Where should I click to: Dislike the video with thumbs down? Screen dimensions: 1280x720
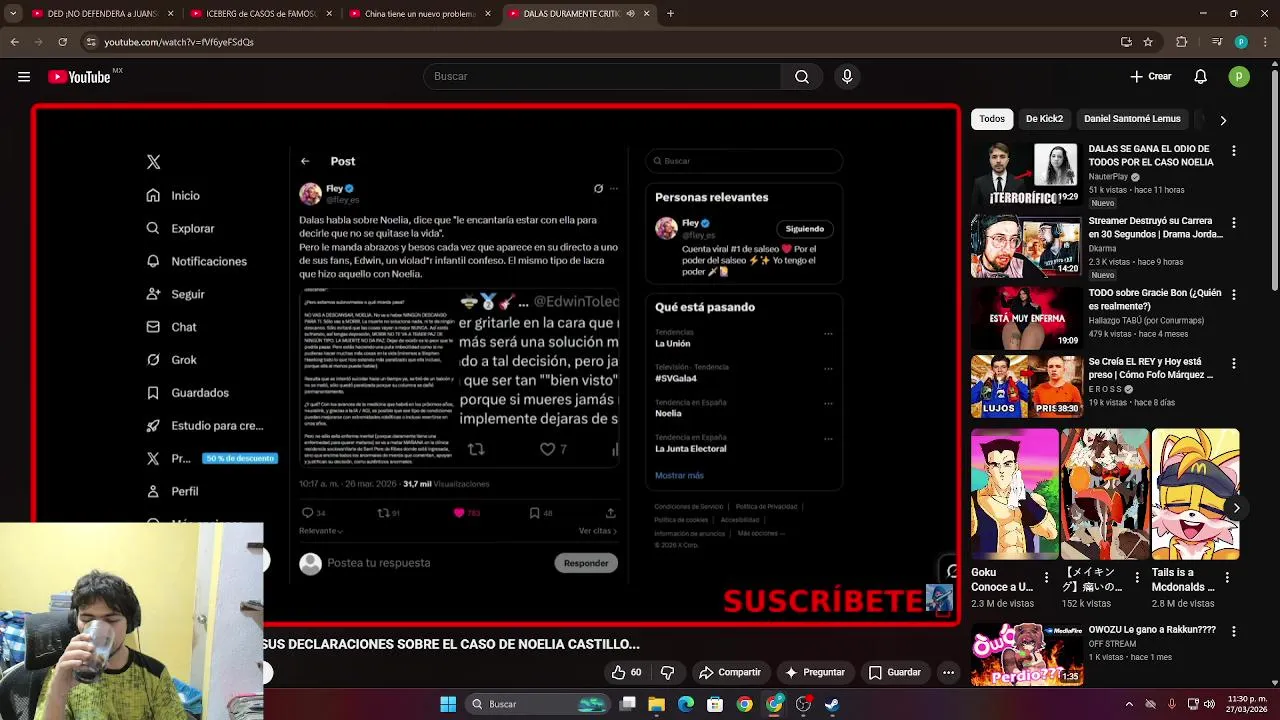668,673
